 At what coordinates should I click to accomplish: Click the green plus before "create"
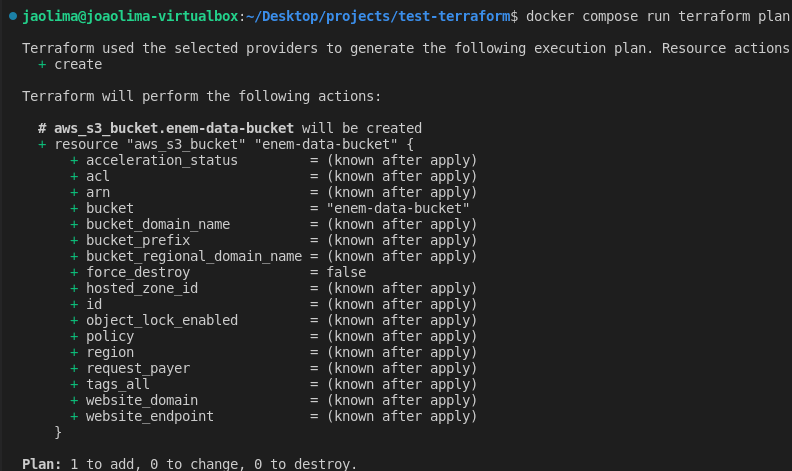42,64
